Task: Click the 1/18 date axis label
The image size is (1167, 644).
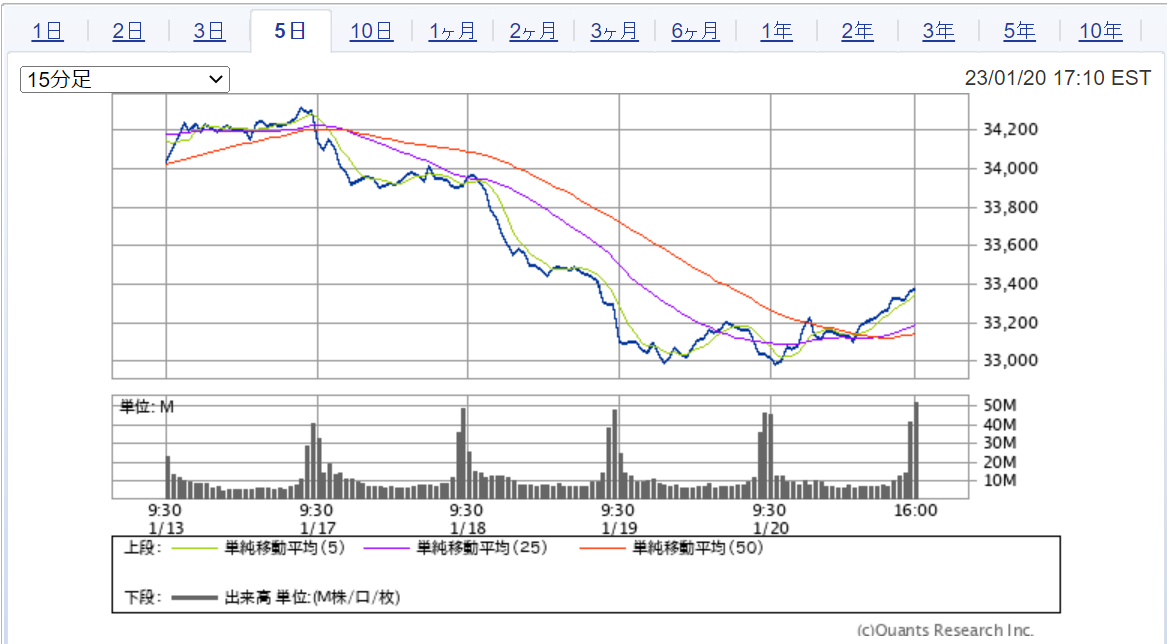Action: click(x=467, y=528)
